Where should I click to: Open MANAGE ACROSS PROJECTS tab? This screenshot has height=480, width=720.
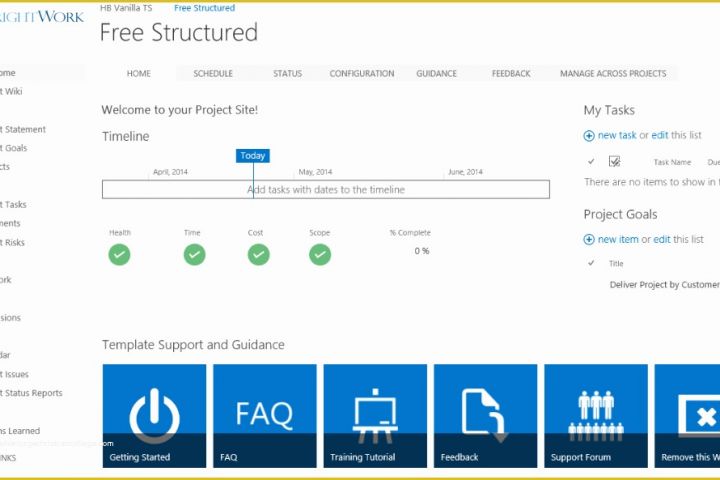613,73
